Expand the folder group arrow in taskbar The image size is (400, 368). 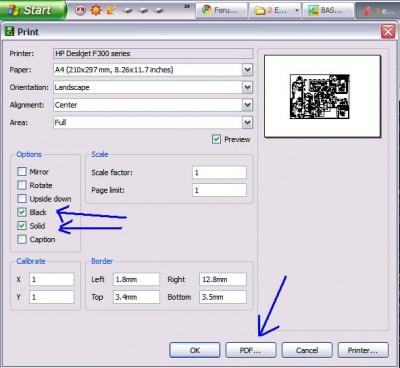coord(296,11)
